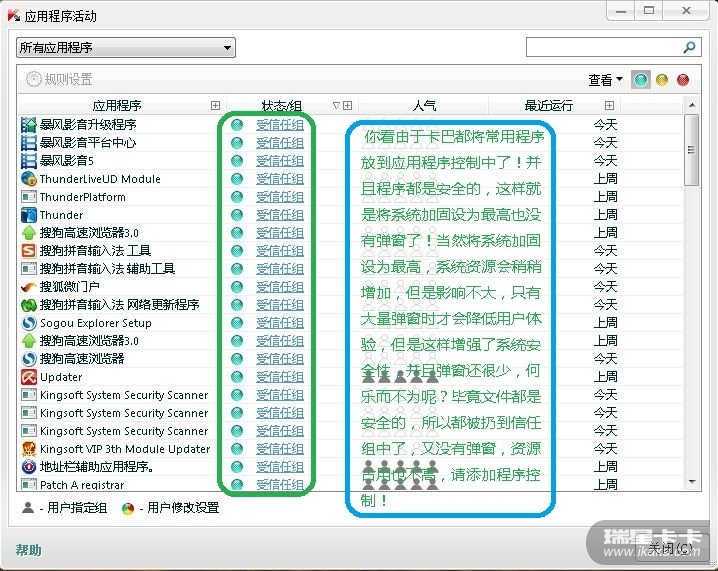This screenshot has height=571, width=718.
Task: Open 受信任组 link for ThunderLiveUD Module
Action: point(280,179)
